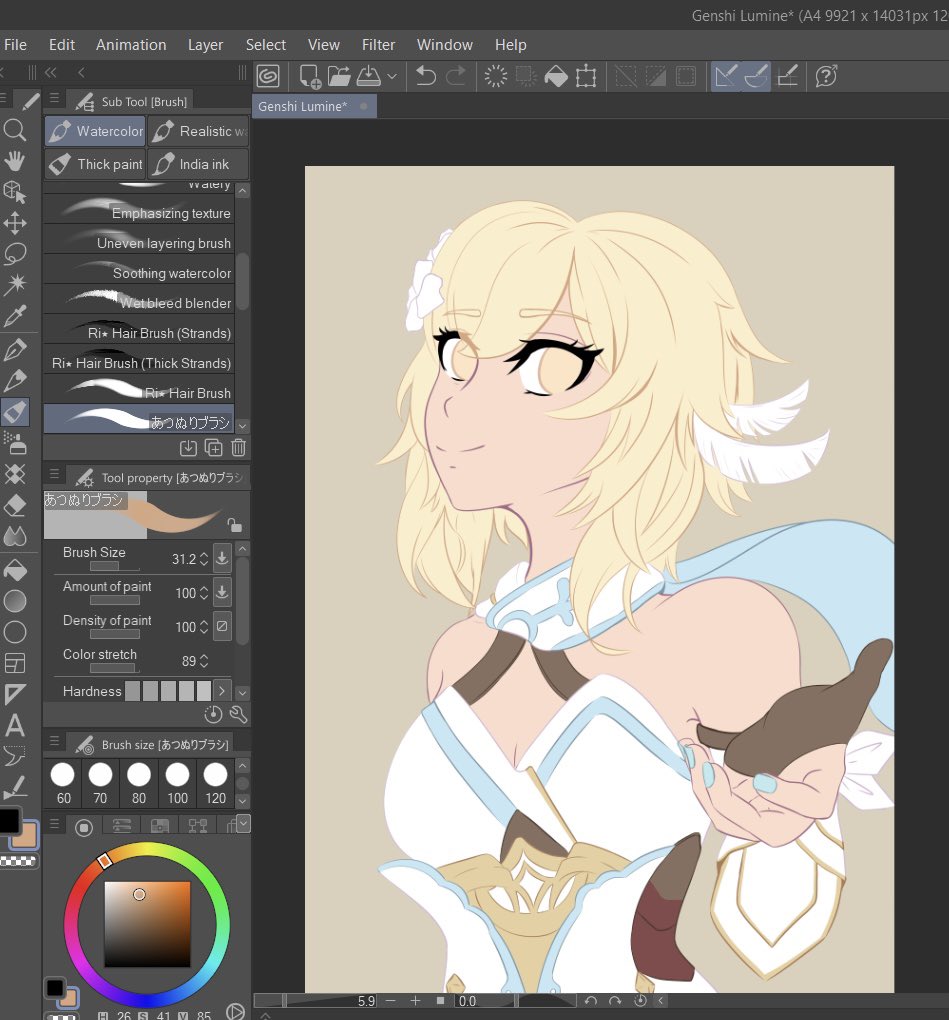Toggle the tool property lock icon
Image resolution: width=949 pixels, height=1020 pixels.
(234, 524)
